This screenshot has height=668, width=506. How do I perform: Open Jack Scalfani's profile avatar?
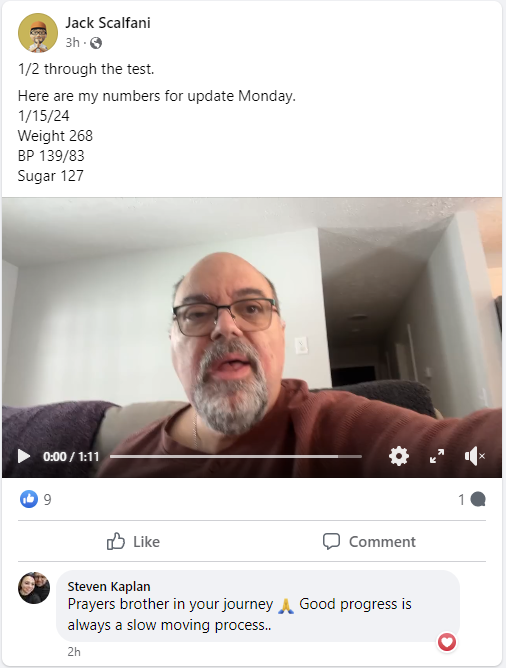click(38, 33)
